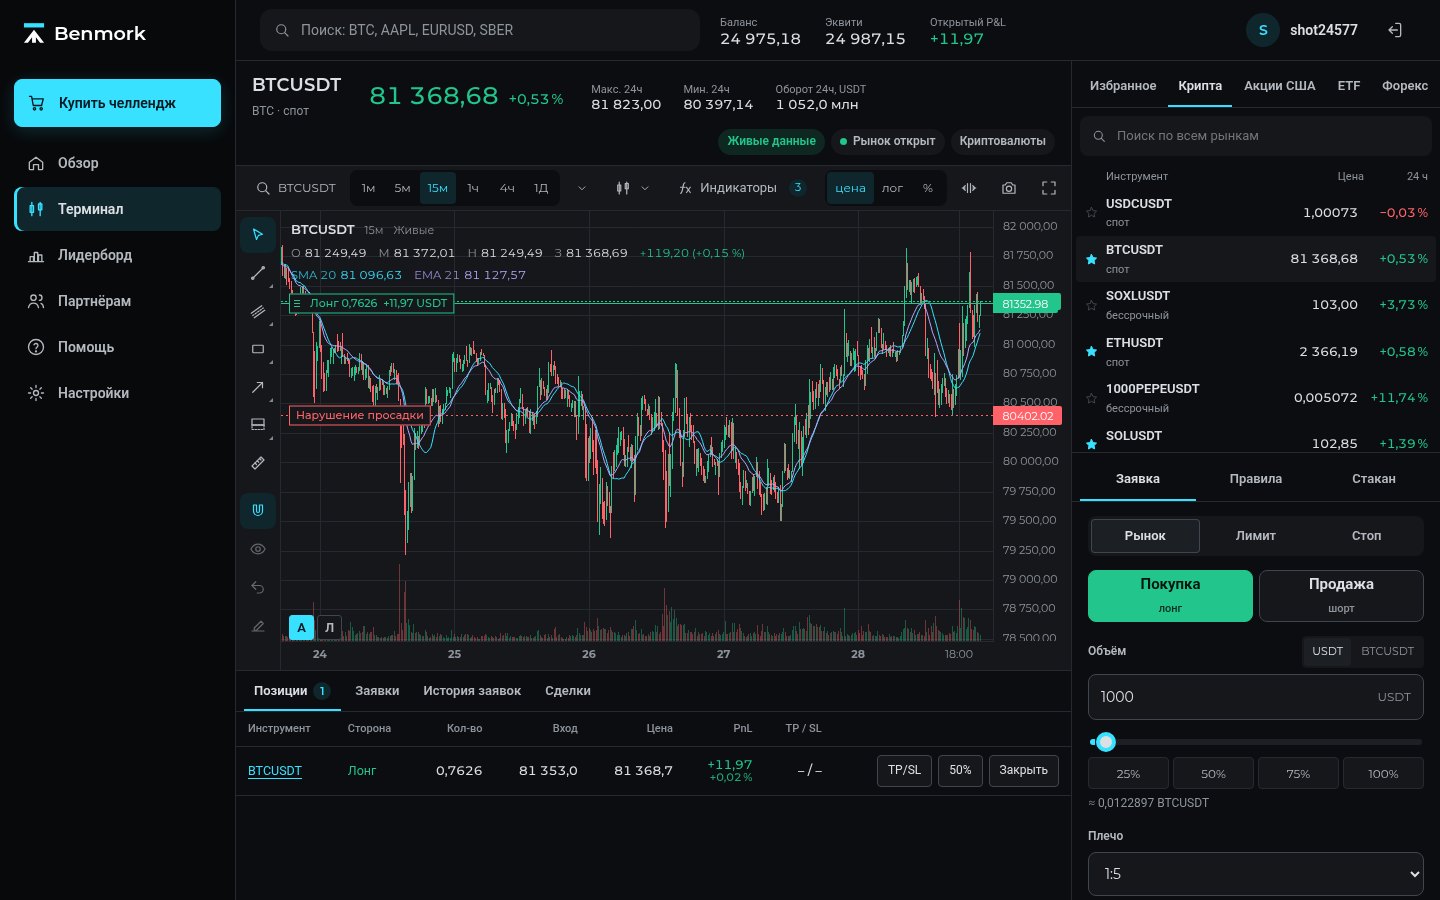Open BTCUSDT symbol search in chart toolbar
The width and height of the screenshot is (1440, 900).
[296, 188]
